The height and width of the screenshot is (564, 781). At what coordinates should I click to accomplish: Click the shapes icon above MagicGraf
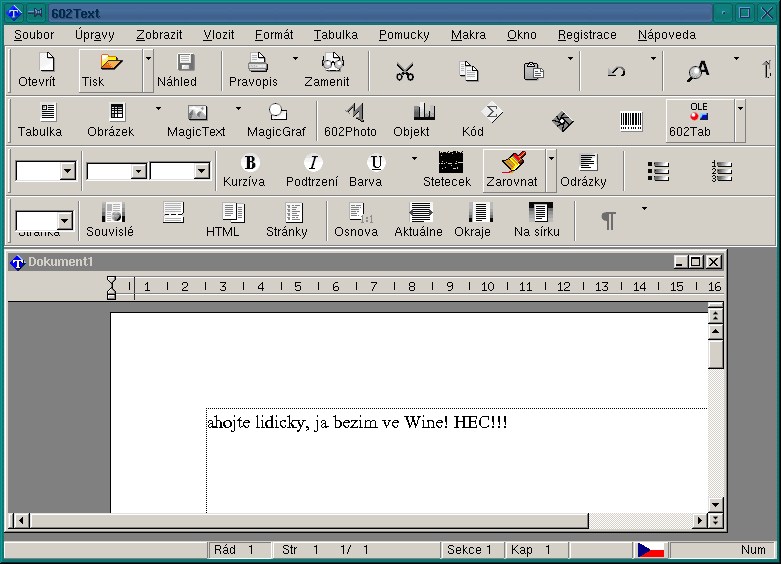277,112
